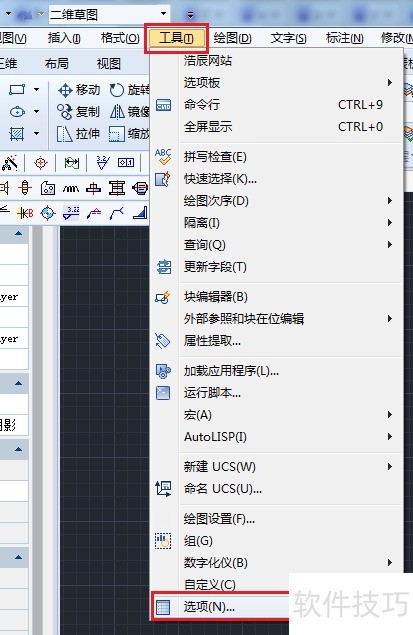Select 运行脚本... menu entry
The height and width of the screenshot is (635, 413).
click(x=275, y=392)
